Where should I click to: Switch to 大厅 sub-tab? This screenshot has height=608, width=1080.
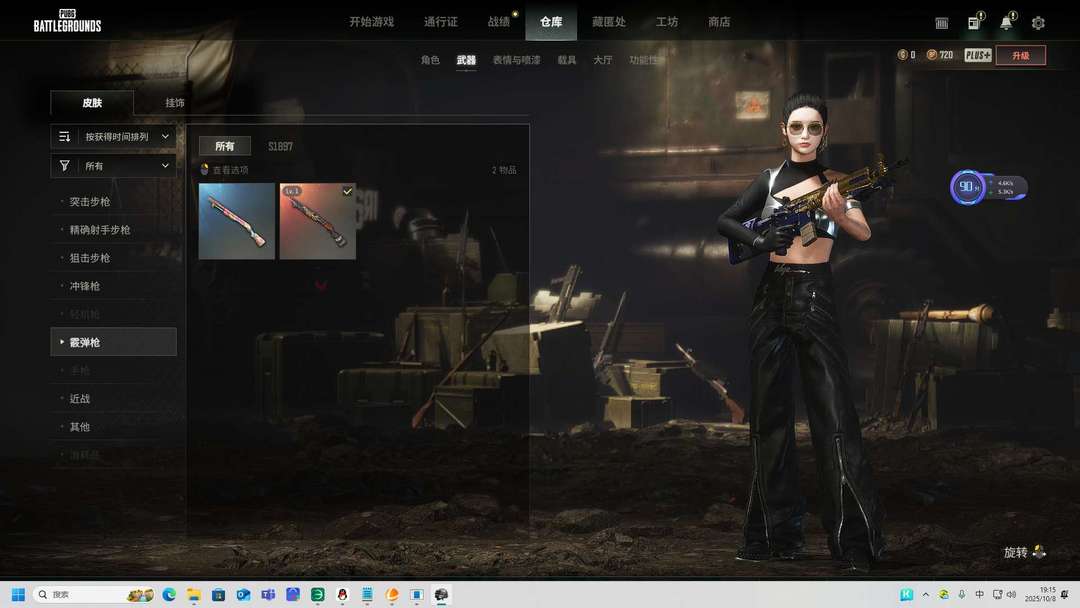pos(603,60)
